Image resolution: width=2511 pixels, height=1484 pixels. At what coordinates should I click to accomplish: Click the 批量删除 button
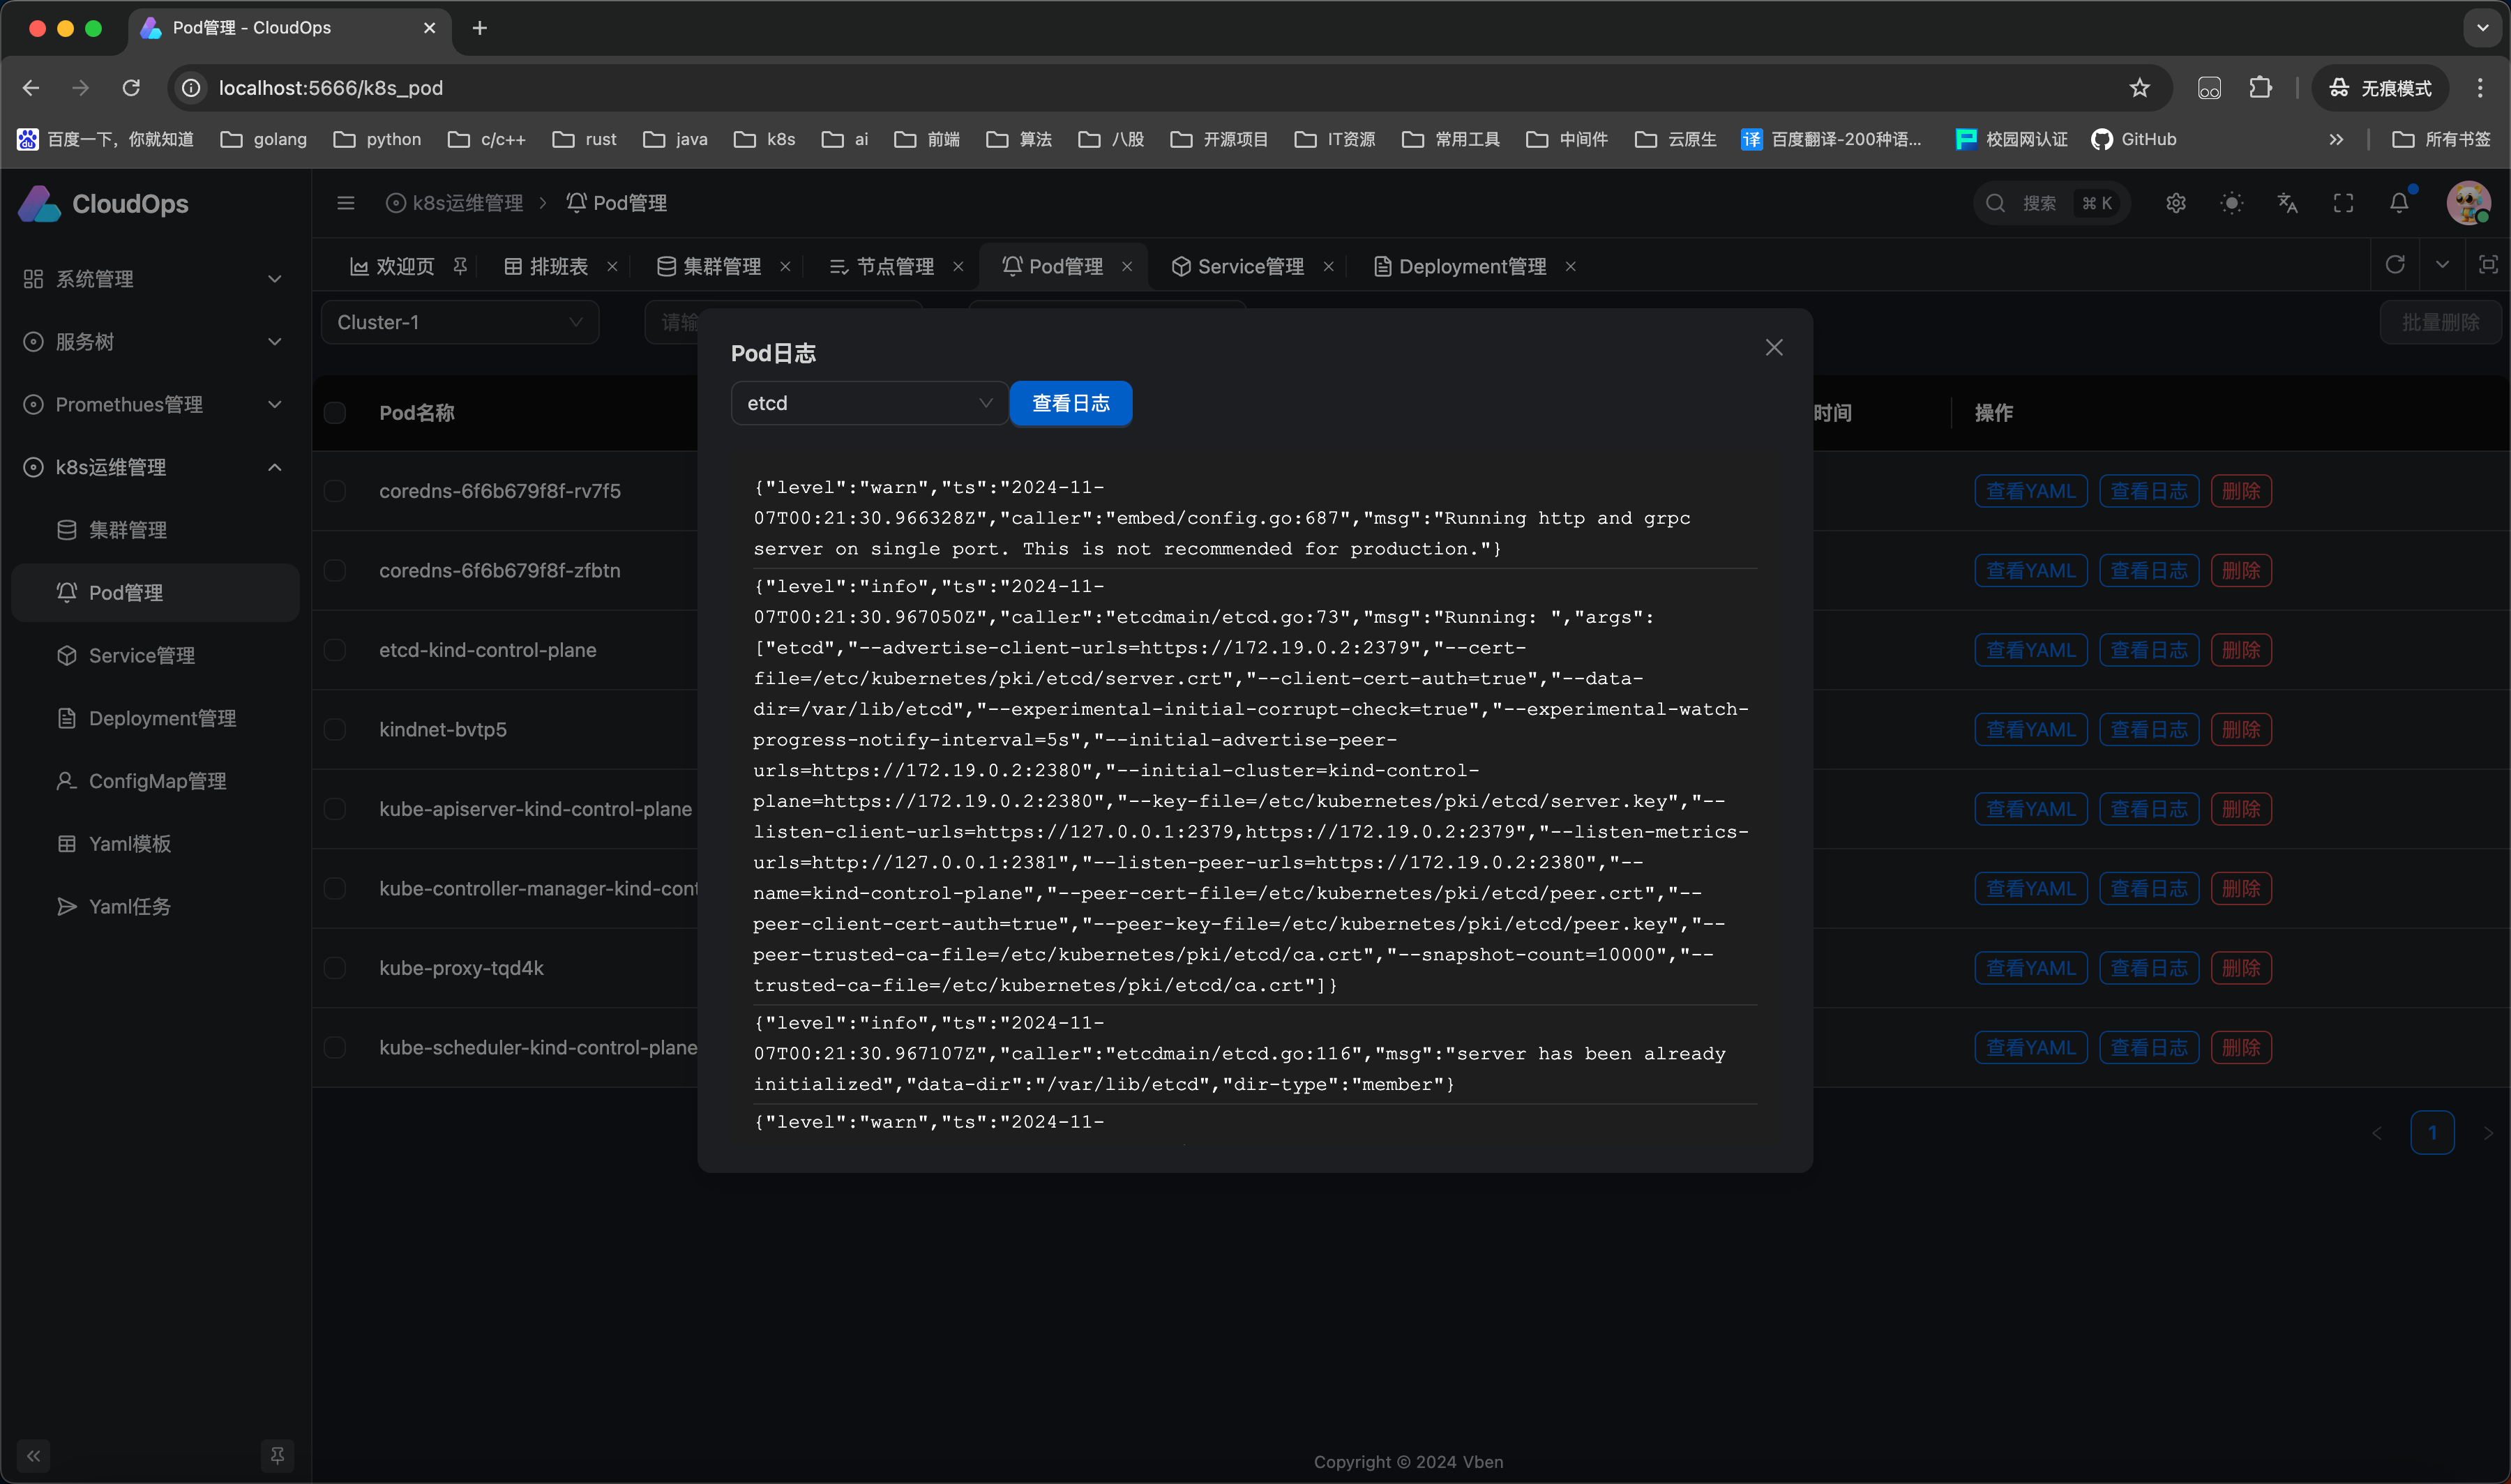[x=2441, y=322]
